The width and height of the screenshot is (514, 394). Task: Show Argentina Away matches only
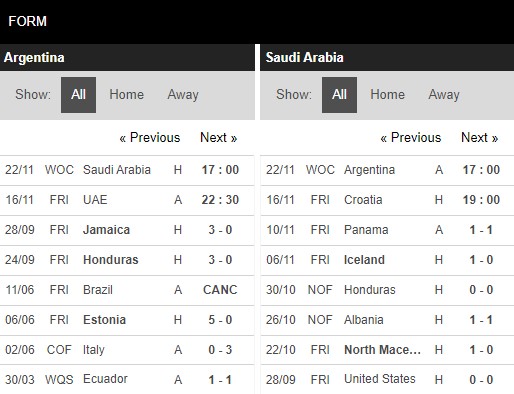[183, 95]
